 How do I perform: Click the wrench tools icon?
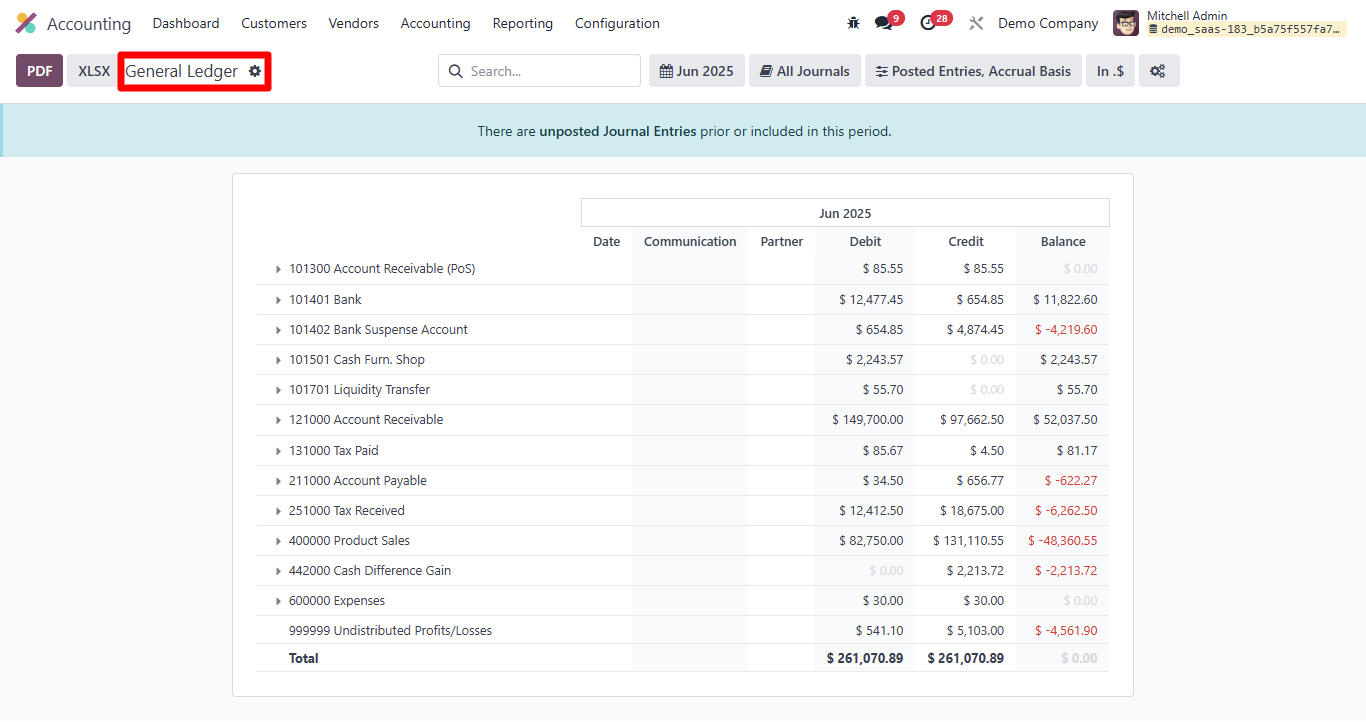(977, 23)
